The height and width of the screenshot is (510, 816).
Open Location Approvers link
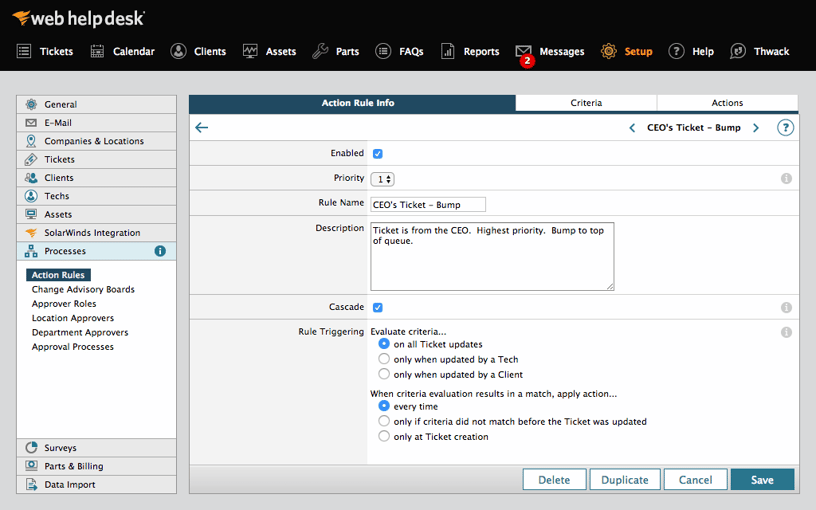[x=73, y=318]
